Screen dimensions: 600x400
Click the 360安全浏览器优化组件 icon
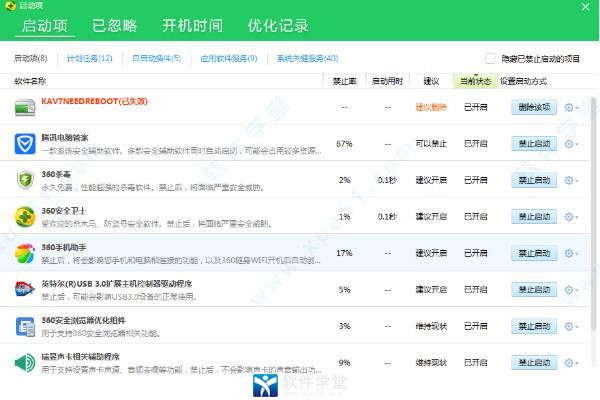click(x=25, y=326)
